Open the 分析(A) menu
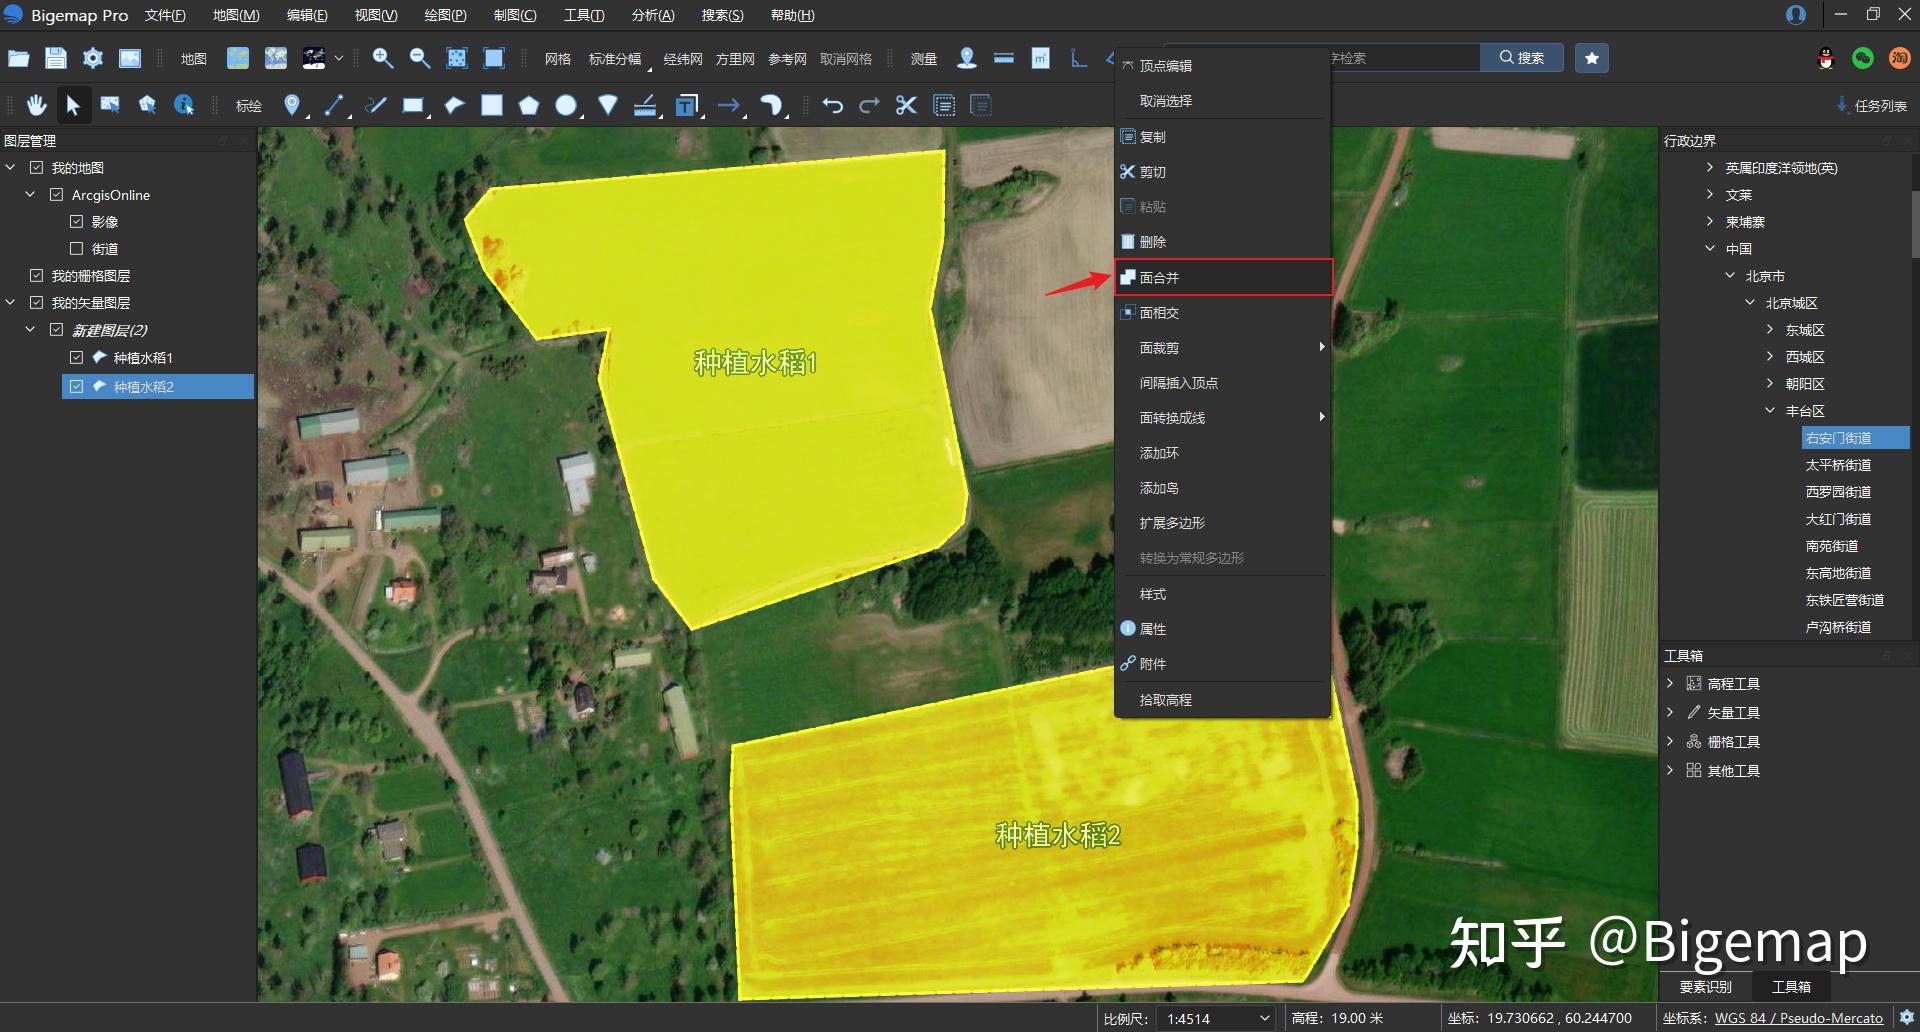 click(652, 15)
